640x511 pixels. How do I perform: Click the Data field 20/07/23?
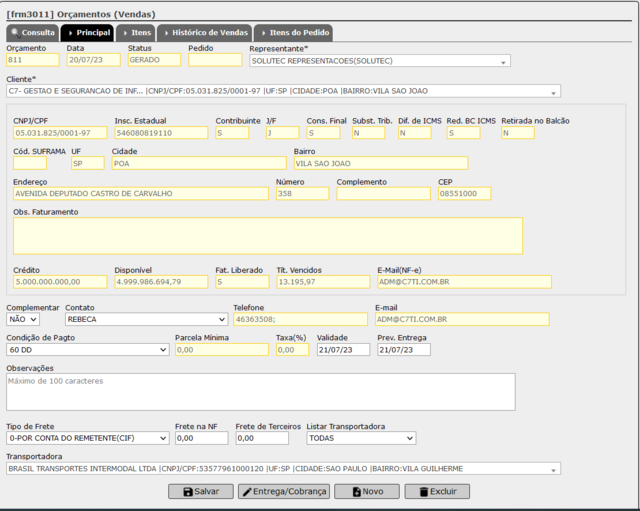tap(93, 60)
